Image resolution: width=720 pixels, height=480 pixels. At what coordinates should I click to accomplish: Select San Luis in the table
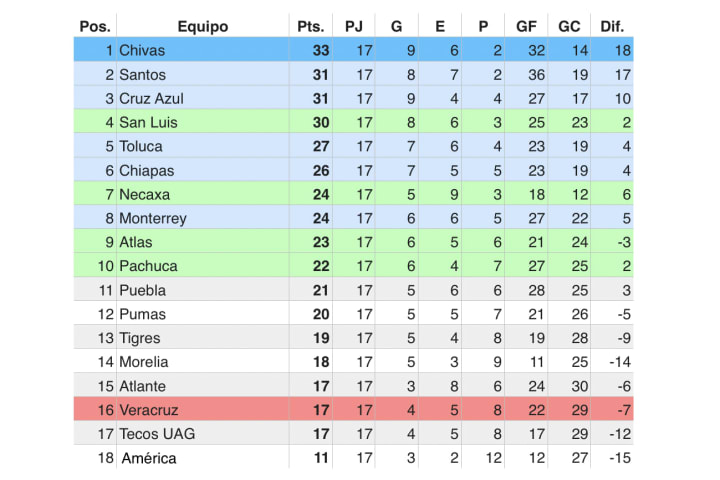coord(148,122)
